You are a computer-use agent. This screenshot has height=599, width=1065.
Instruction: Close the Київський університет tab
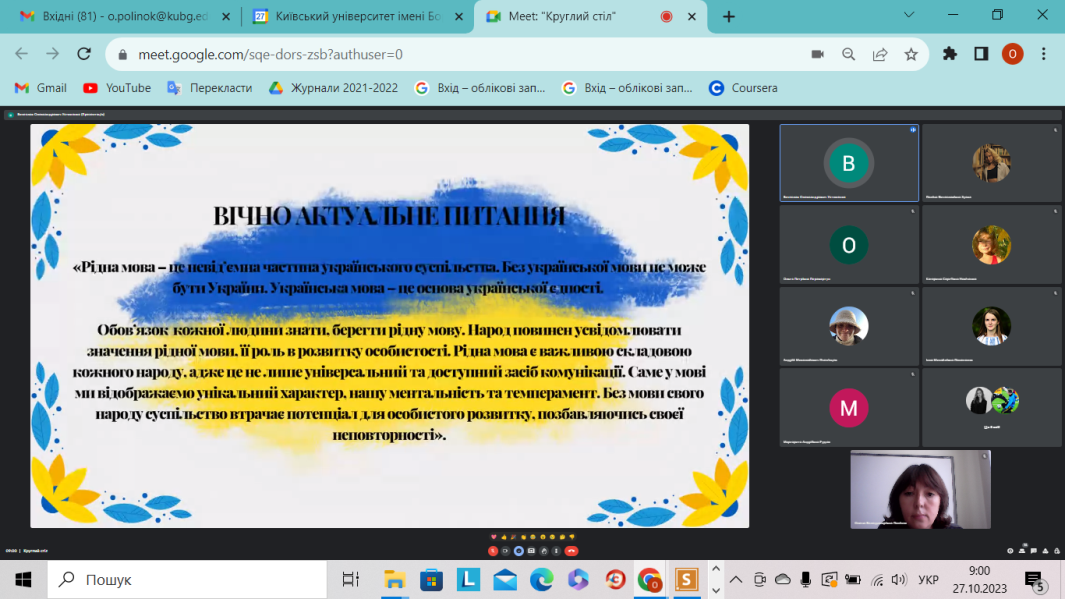coord(459,16)
